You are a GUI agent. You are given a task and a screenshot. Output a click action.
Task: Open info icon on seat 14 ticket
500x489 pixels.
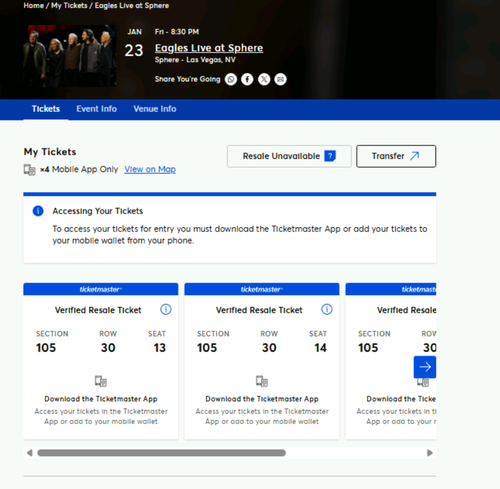pos(327,310)
